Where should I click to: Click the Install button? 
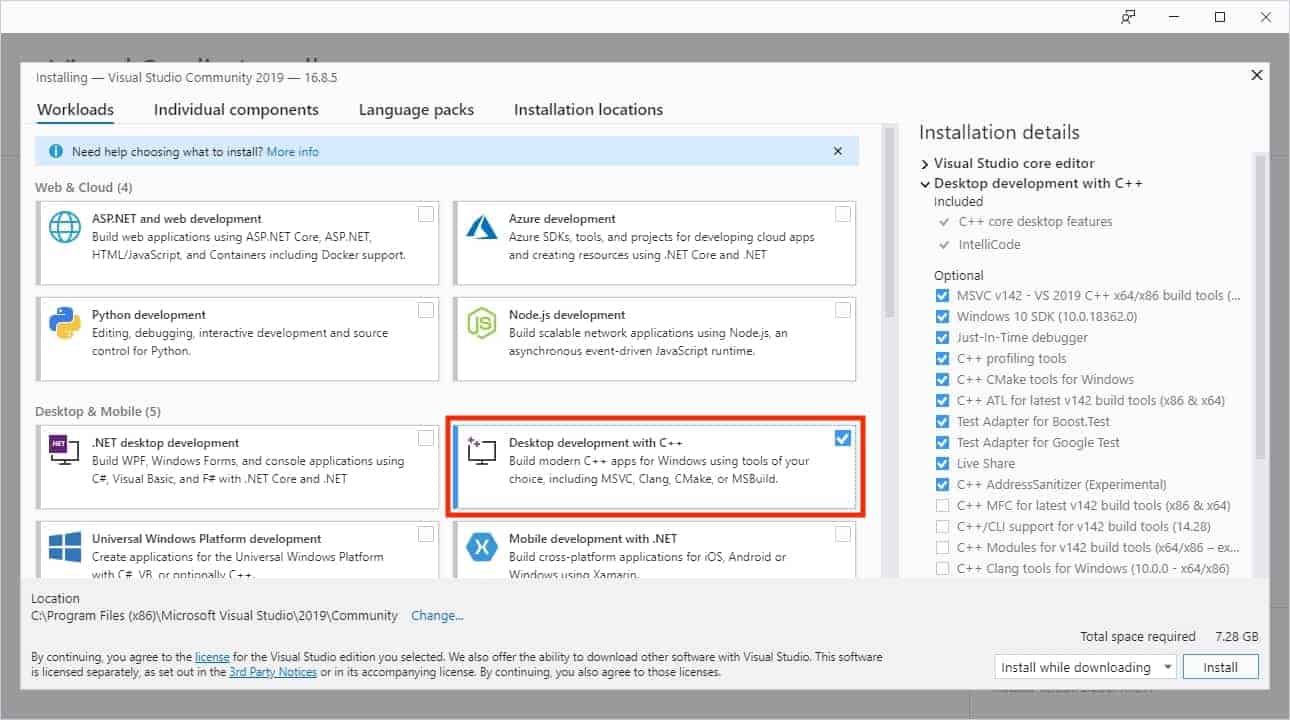[x=1220, y=667]
